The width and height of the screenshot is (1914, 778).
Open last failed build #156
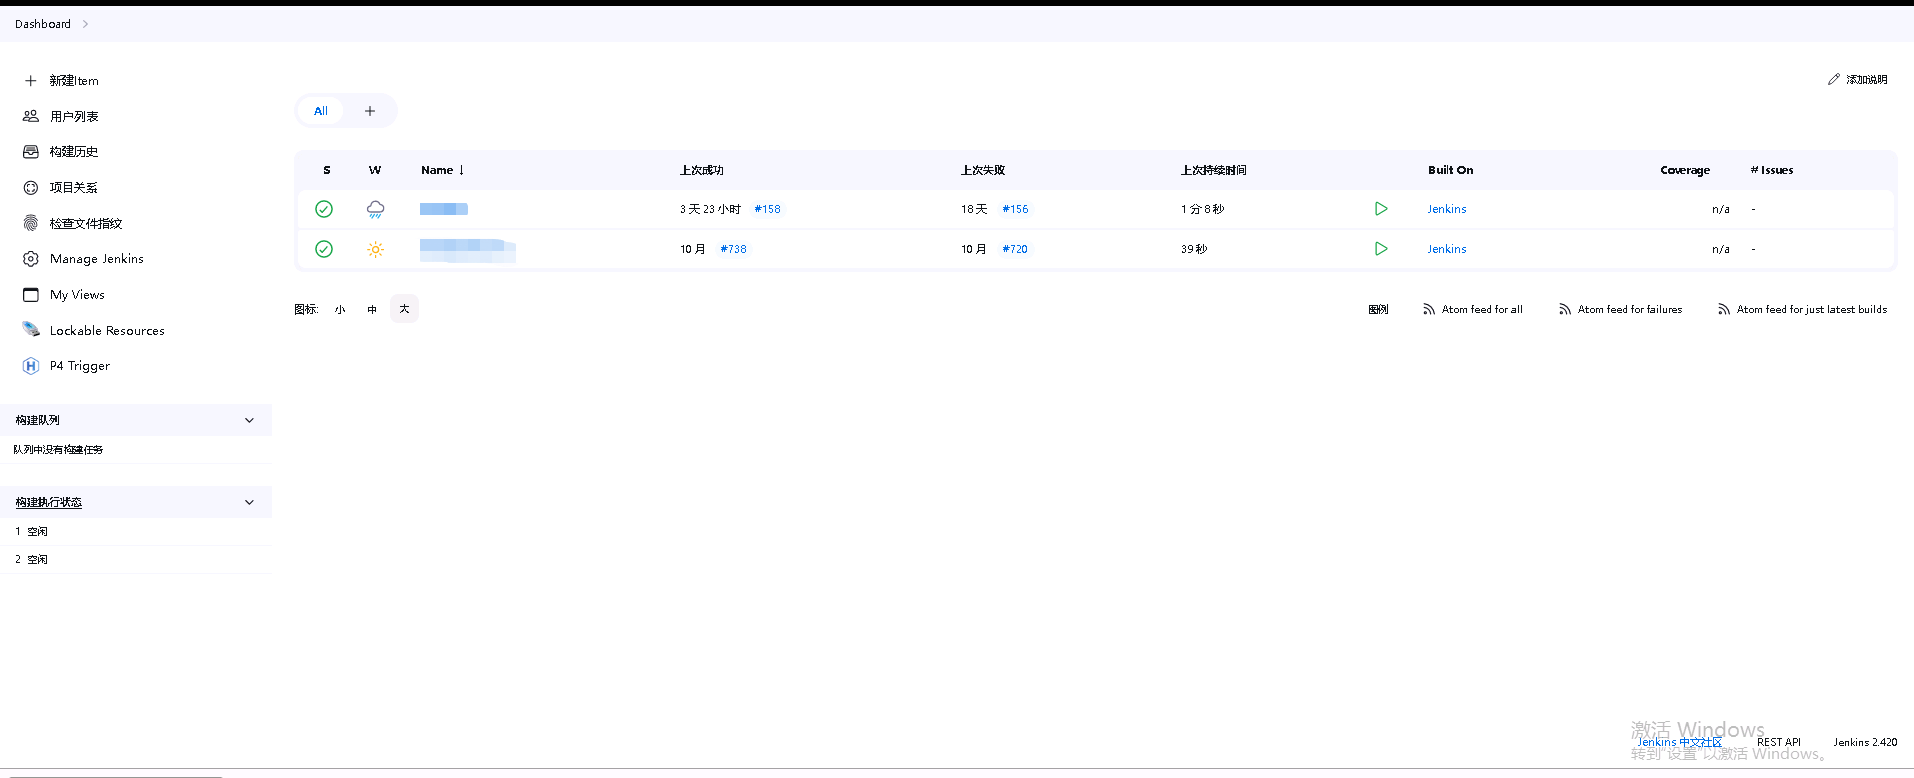click(x=1015, y=209)
